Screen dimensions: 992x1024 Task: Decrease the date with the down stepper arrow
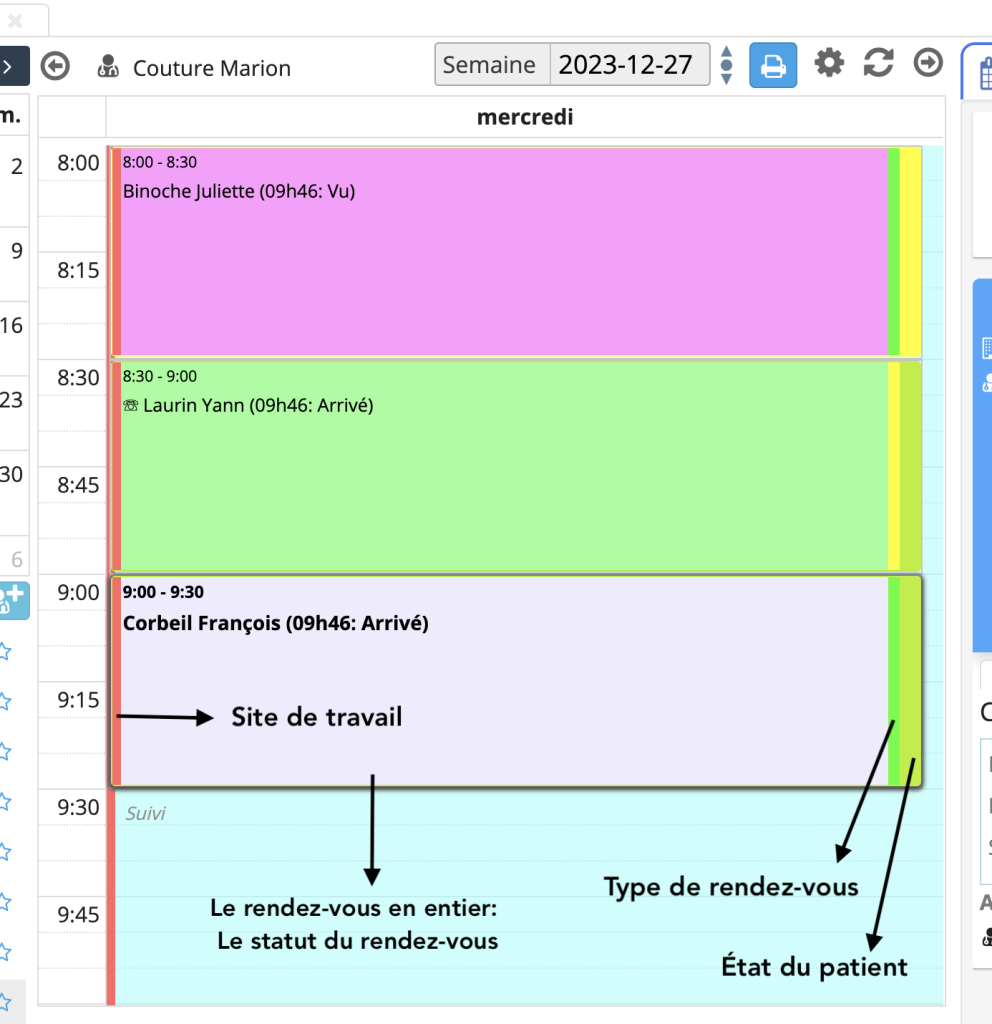click(726, 78)
